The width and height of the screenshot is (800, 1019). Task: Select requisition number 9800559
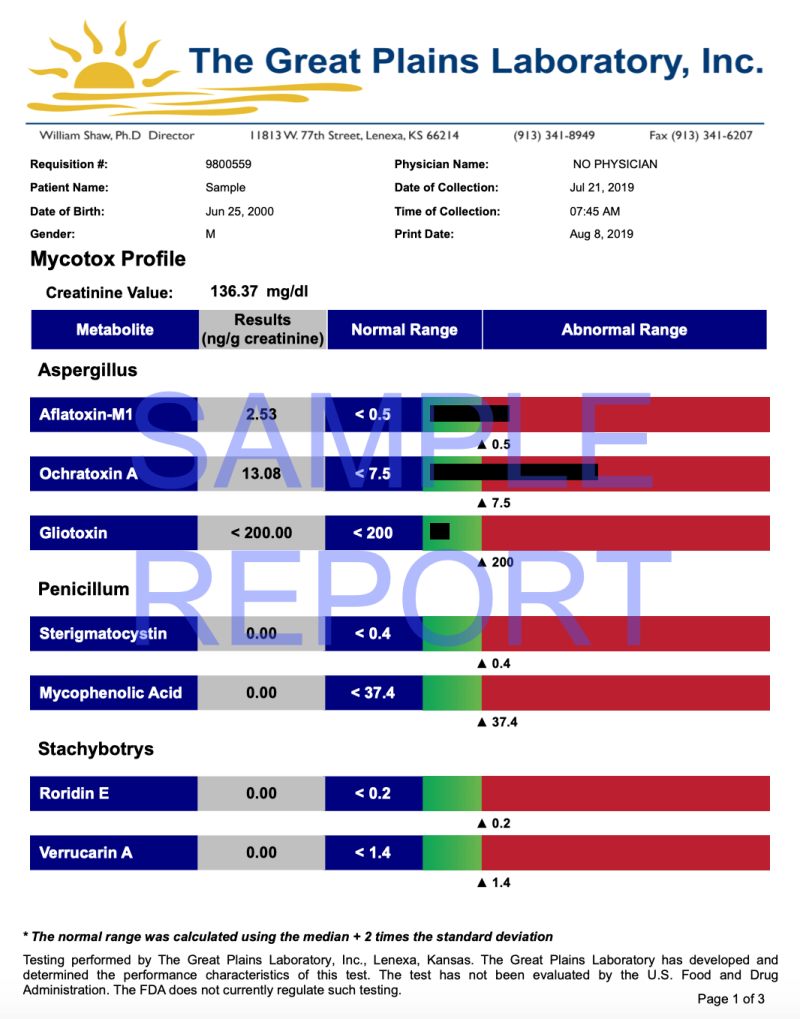[x=228, y=164]
